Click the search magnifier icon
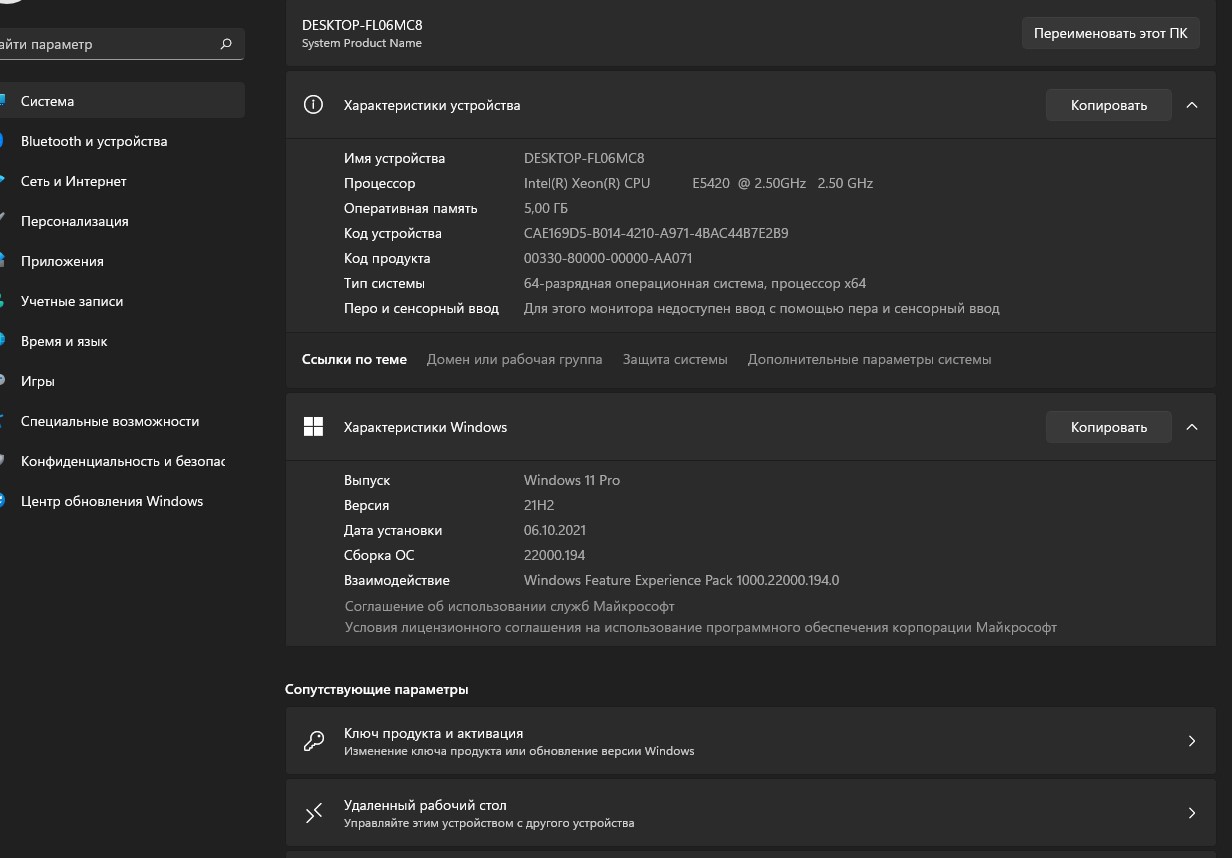Screen dimensions: 1232x858 [226, 44]
